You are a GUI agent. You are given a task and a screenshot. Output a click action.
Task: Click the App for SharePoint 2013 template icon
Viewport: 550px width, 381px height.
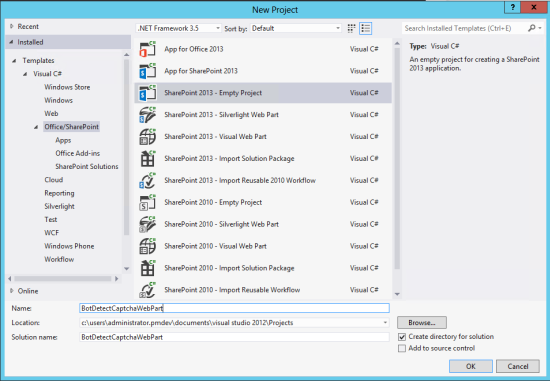147,71
